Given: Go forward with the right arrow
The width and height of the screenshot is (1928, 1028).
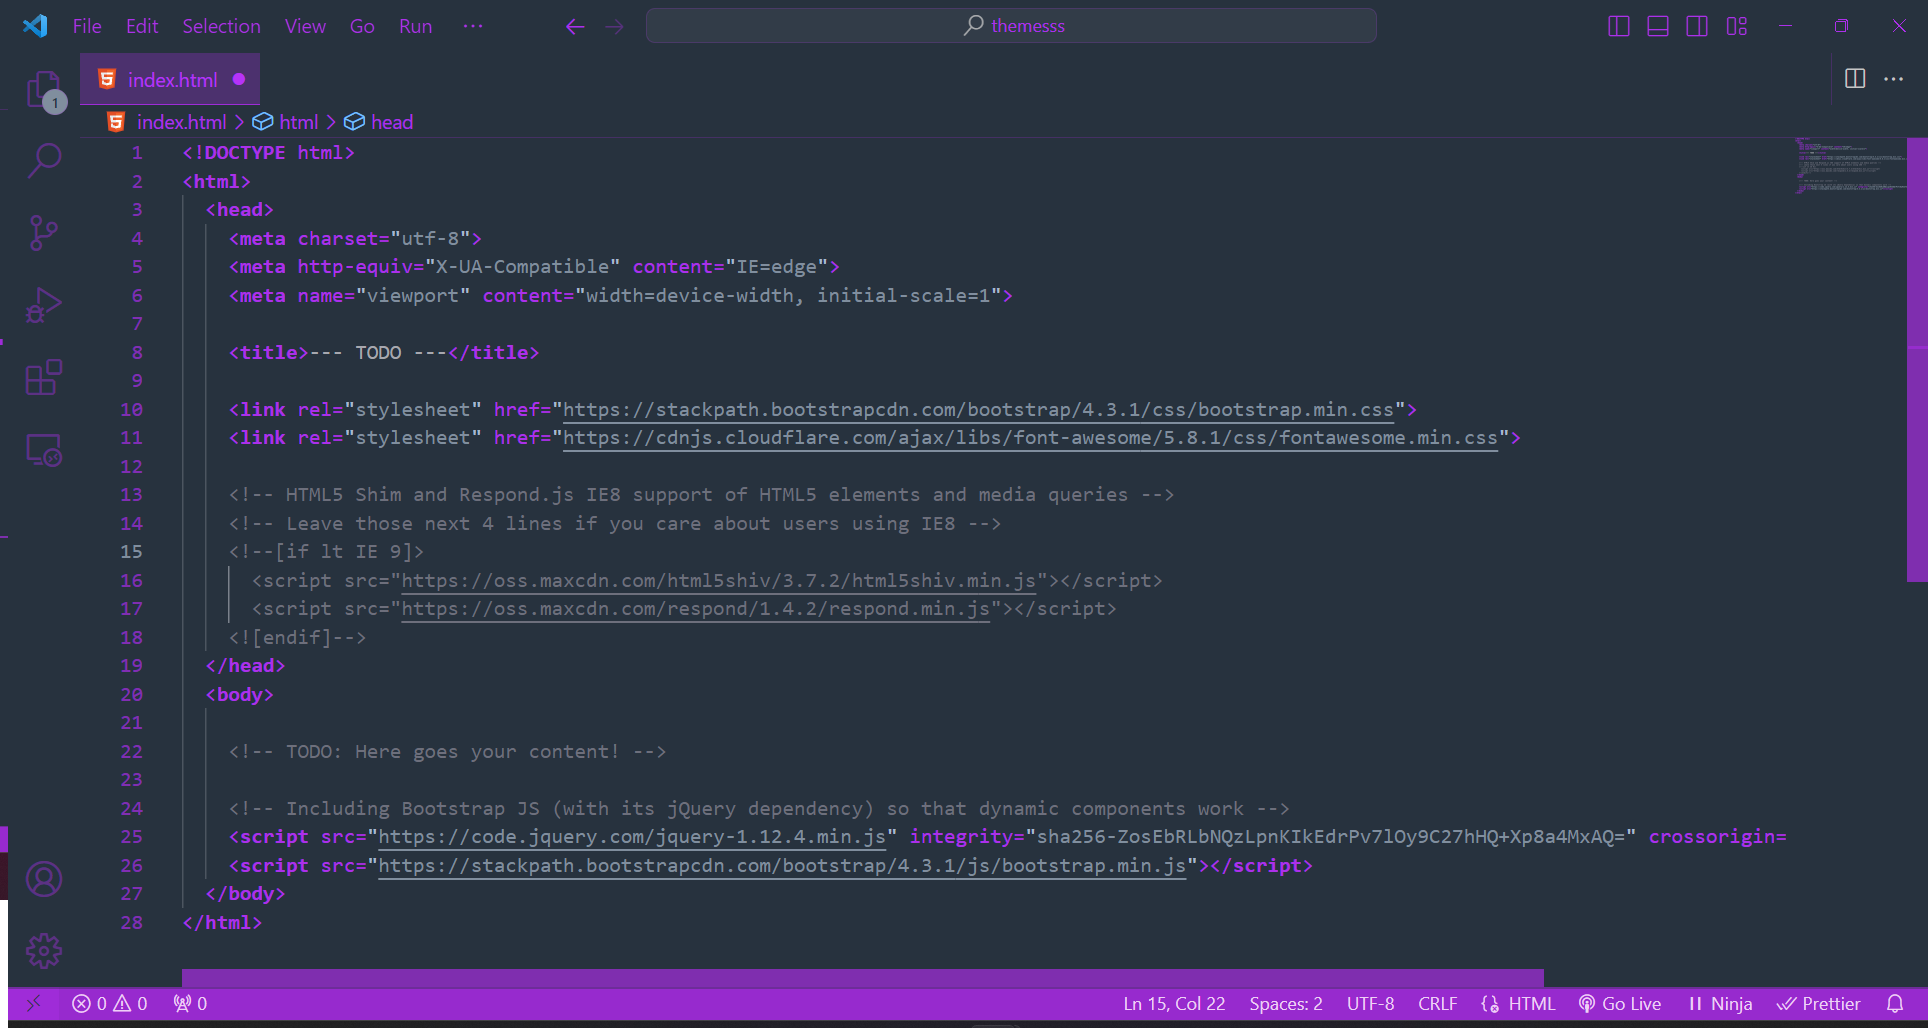Looking at the screenshot, I should (x=615, y=26).
